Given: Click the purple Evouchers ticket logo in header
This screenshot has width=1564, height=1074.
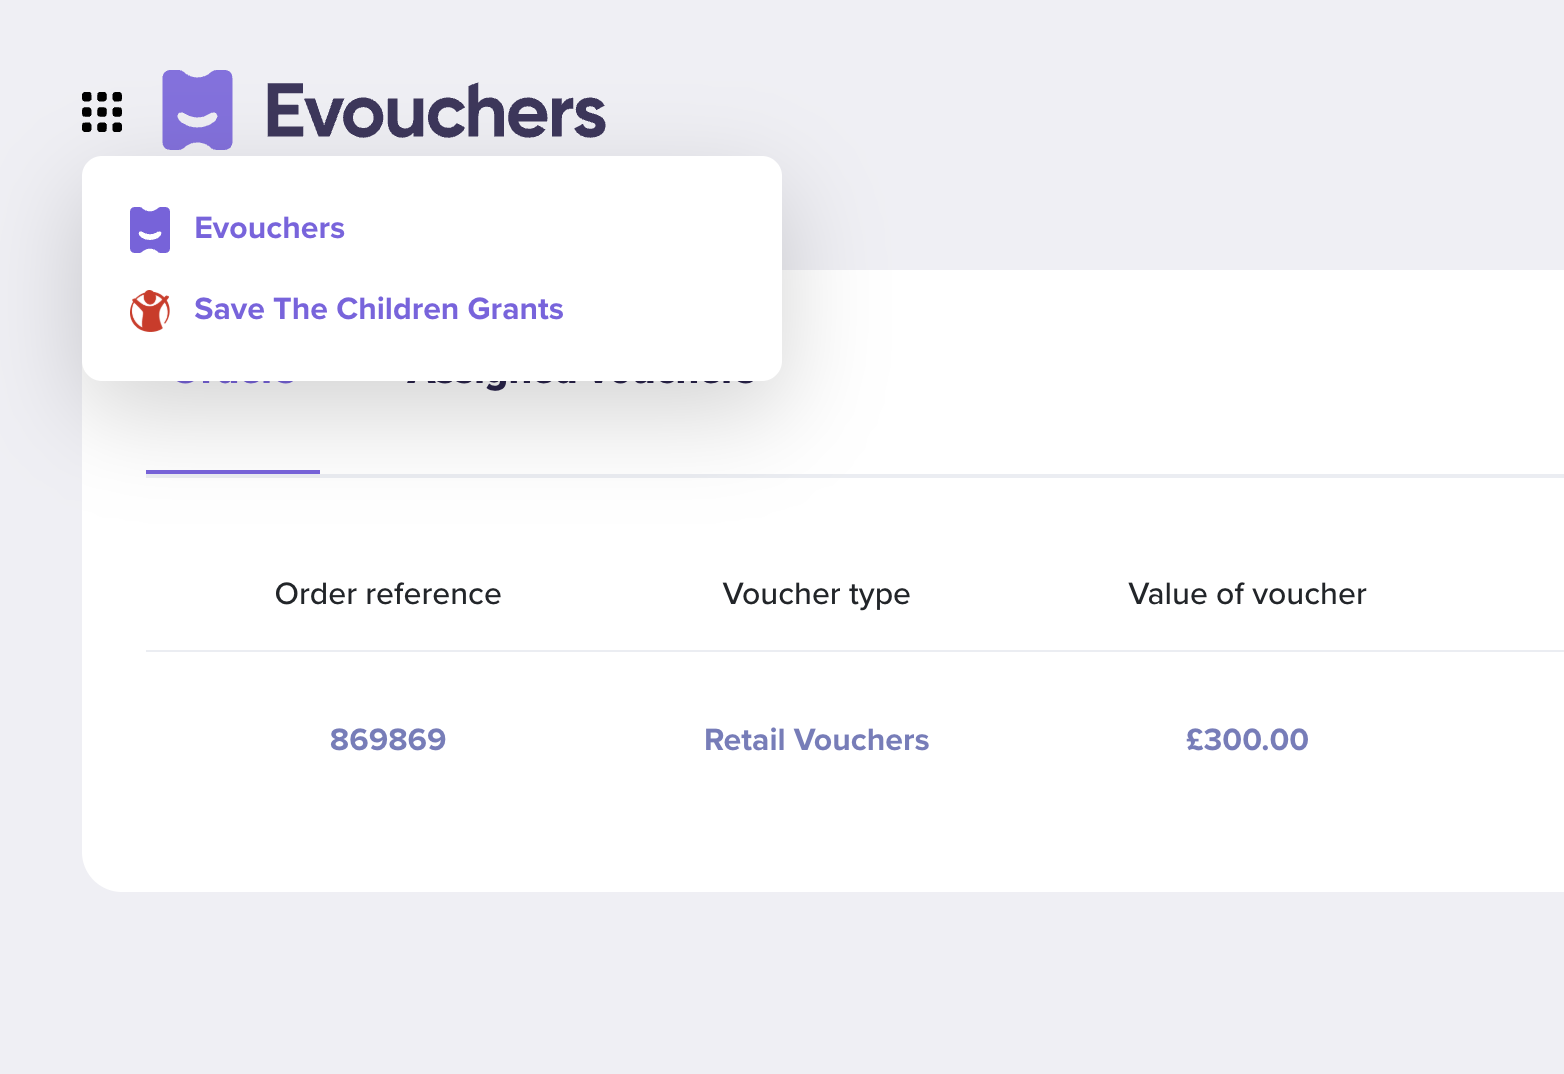Looking at the screenshot, I should 198,110.
